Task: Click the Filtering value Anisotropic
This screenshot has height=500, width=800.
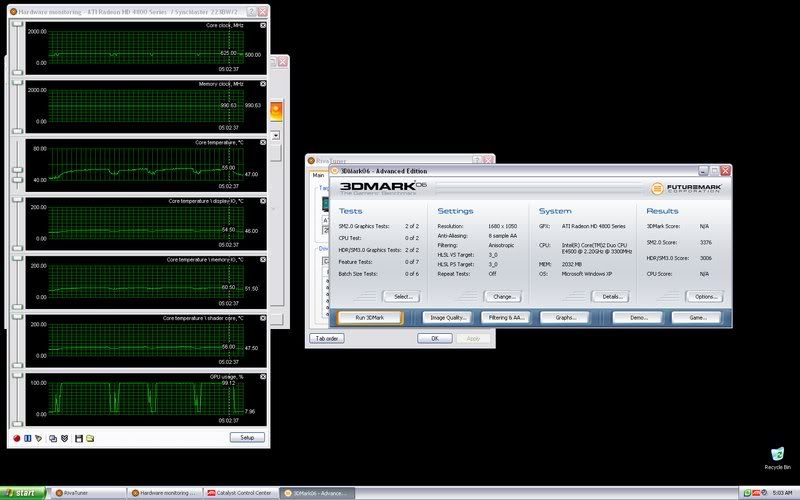Action: [501, 245]
